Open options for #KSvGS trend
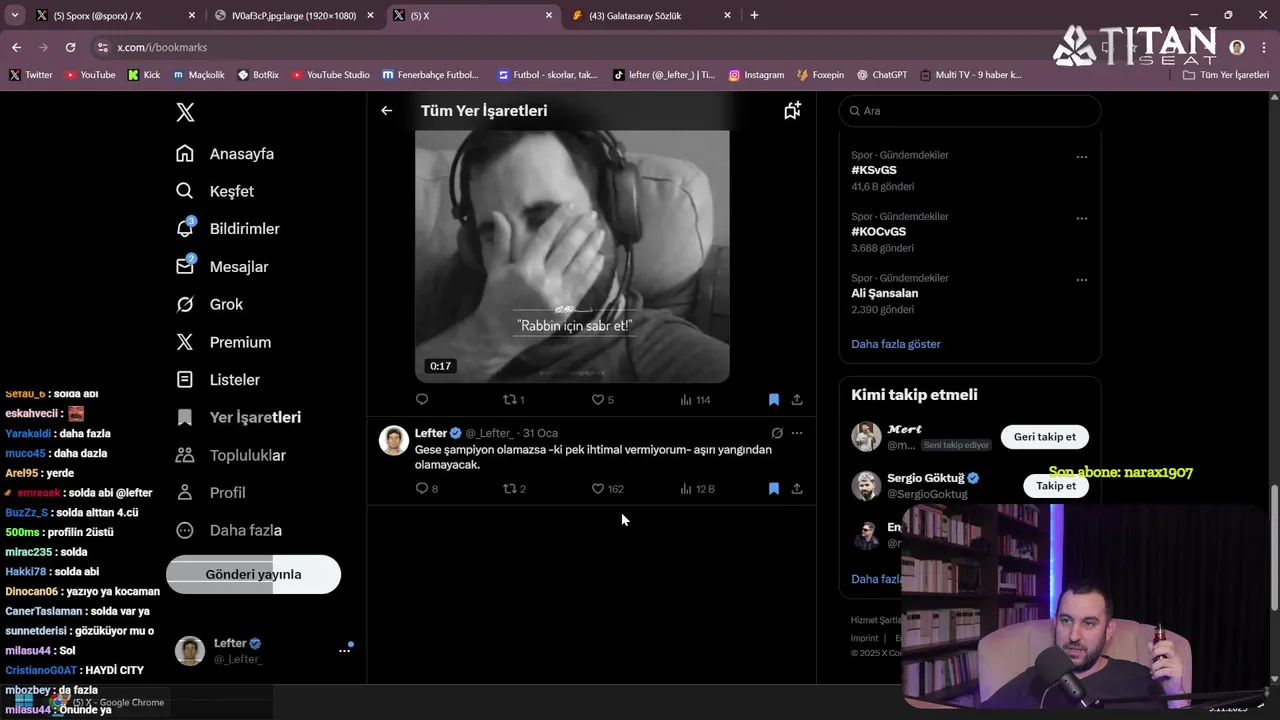This screenshot has width=1280, height=720. coord(1081,157)
